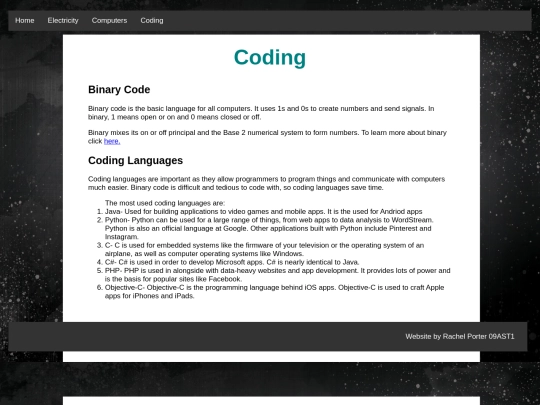Viewport: 540px width, 405px height.
Task: Click list item 3 about C
Action: (264, 249)
